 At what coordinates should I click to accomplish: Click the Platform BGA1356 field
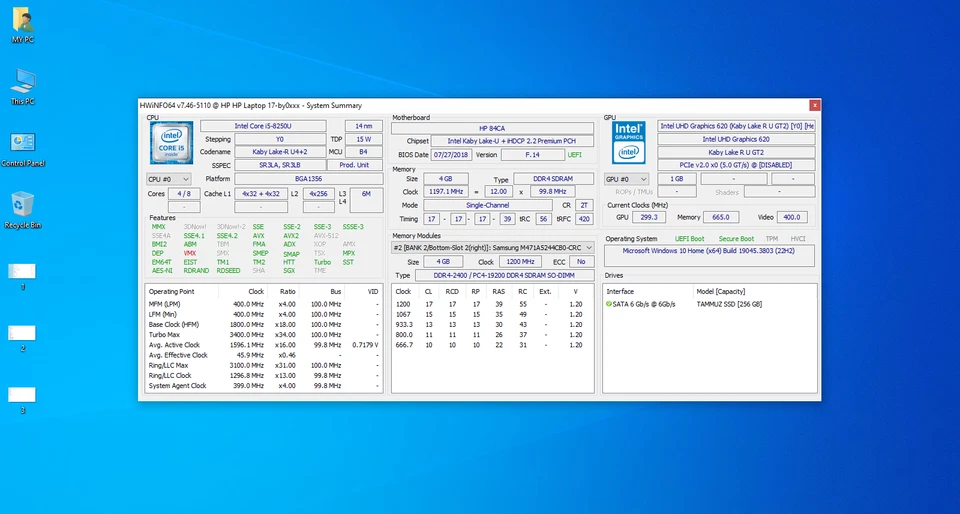tap(309, 179)
